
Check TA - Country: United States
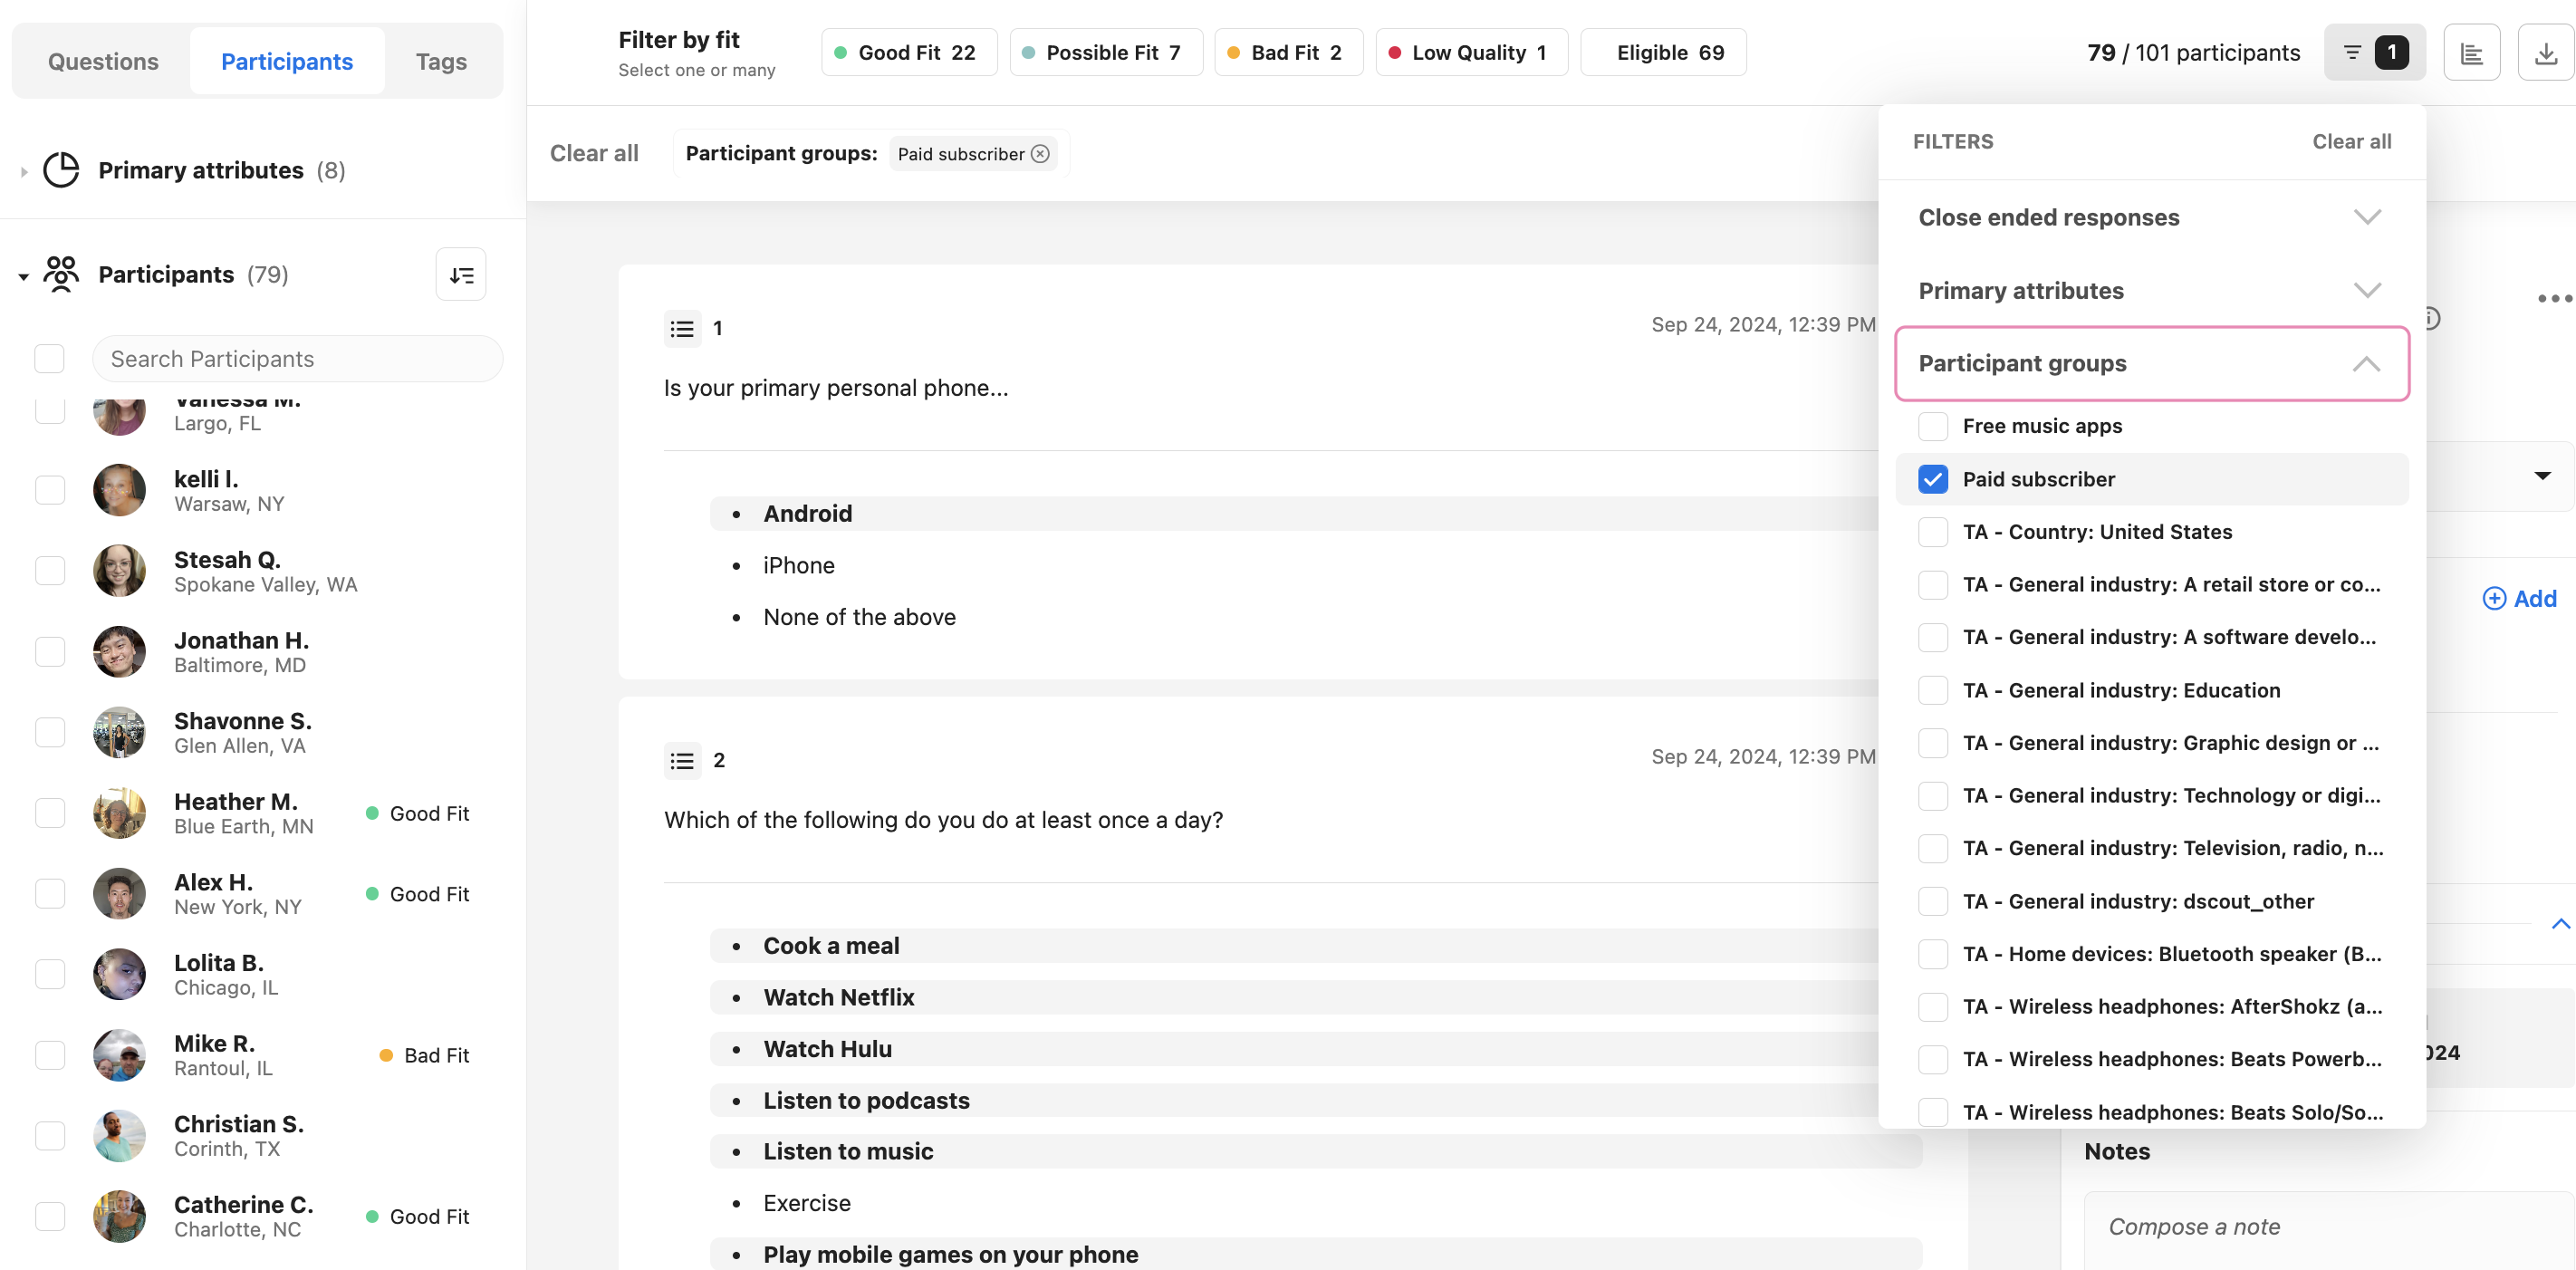pos(1932,532)
